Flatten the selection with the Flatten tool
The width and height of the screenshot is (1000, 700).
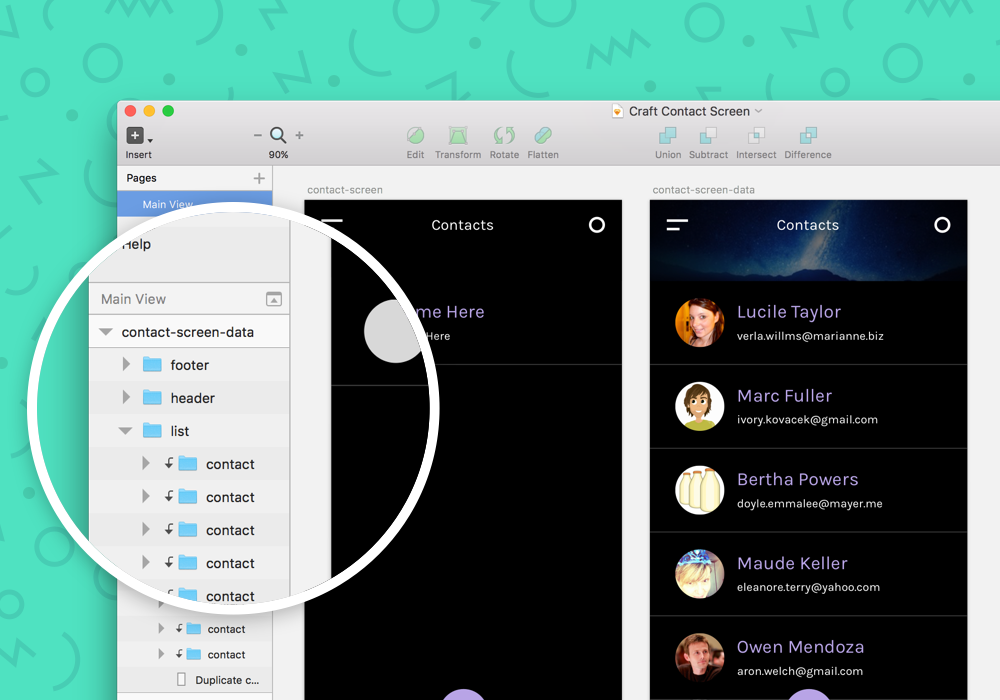tap(543, 140)
